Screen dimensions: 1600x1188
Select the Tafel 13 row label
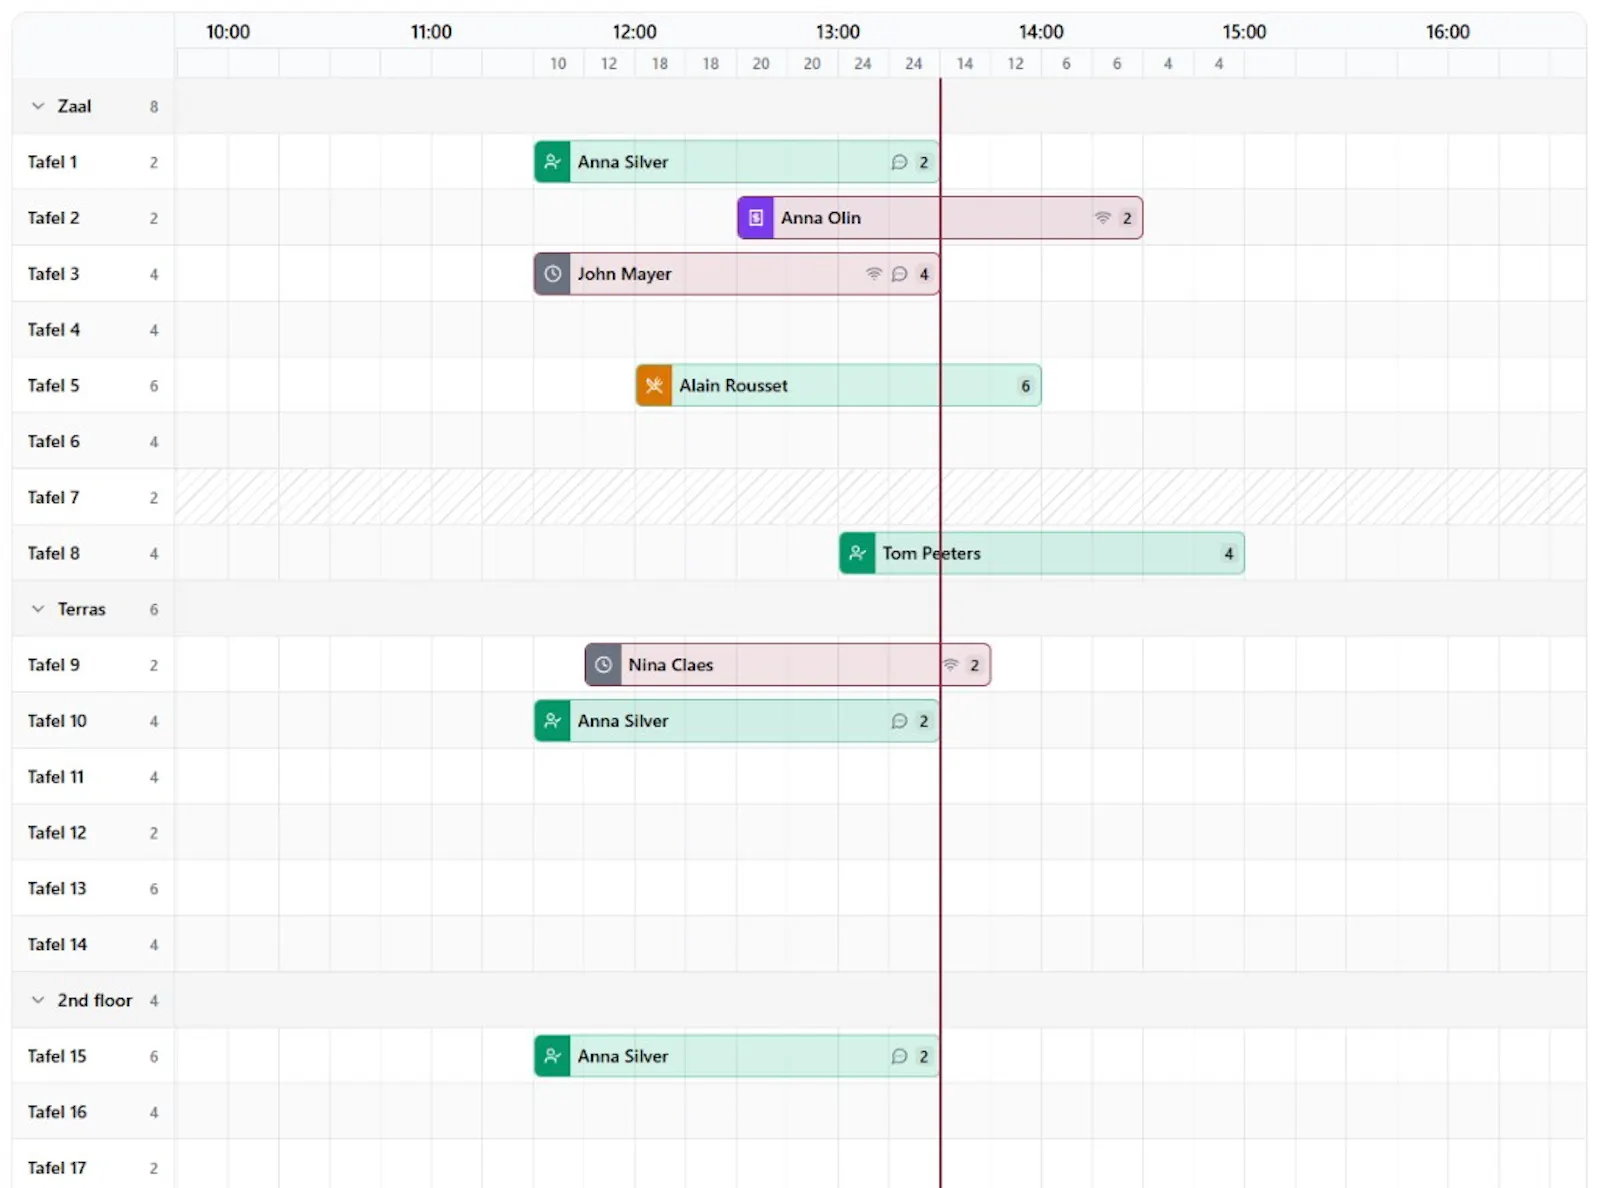[57, 888]
